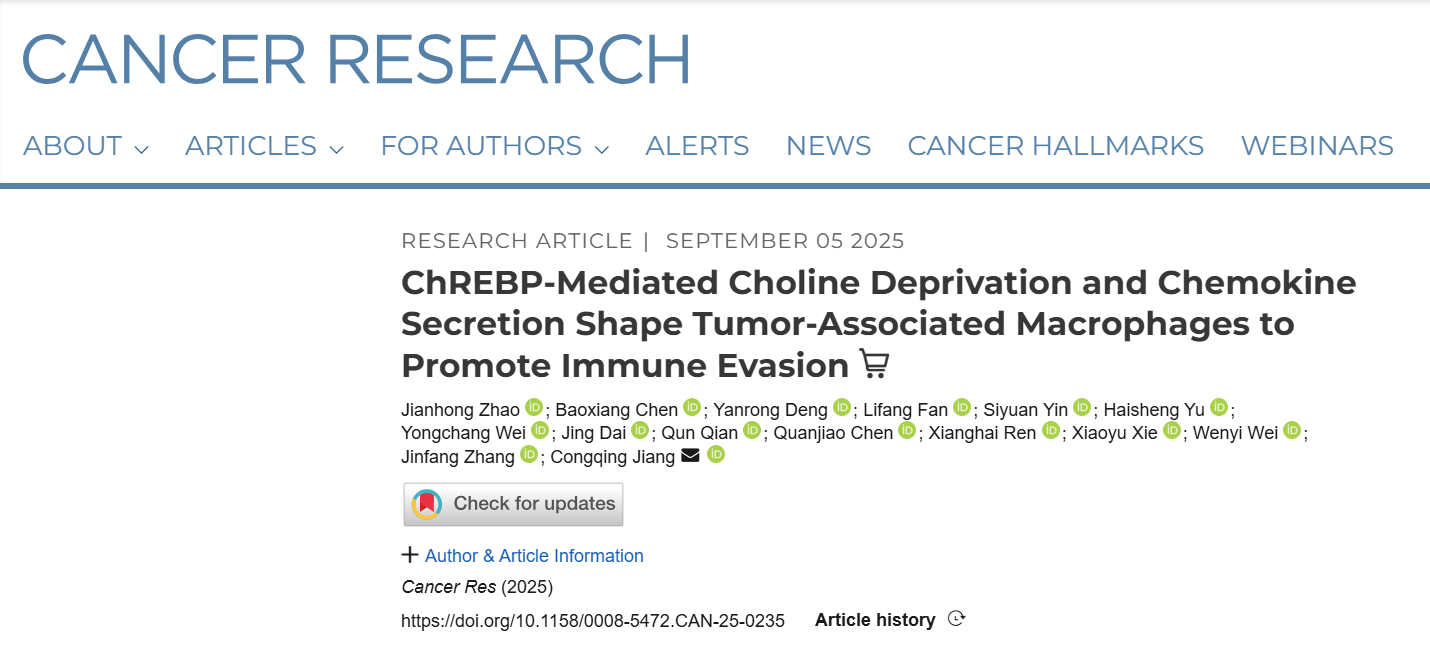Click the Cancer Research journal logo
Screen dimensions: 1430x647
(x=356, y=58)
